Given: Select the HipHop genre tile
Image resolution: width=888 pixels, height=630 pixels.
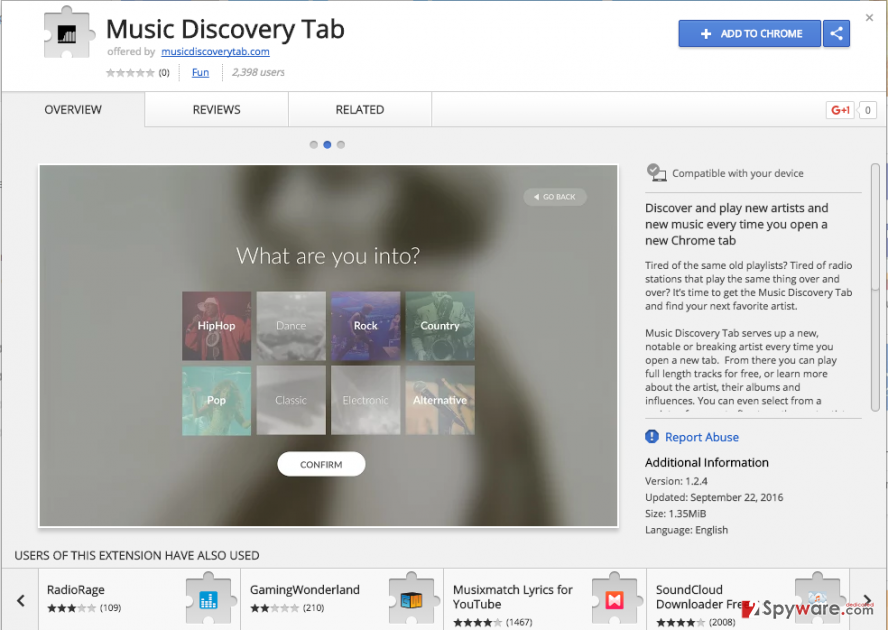Looking at the screenshot, I should (216, 326).
